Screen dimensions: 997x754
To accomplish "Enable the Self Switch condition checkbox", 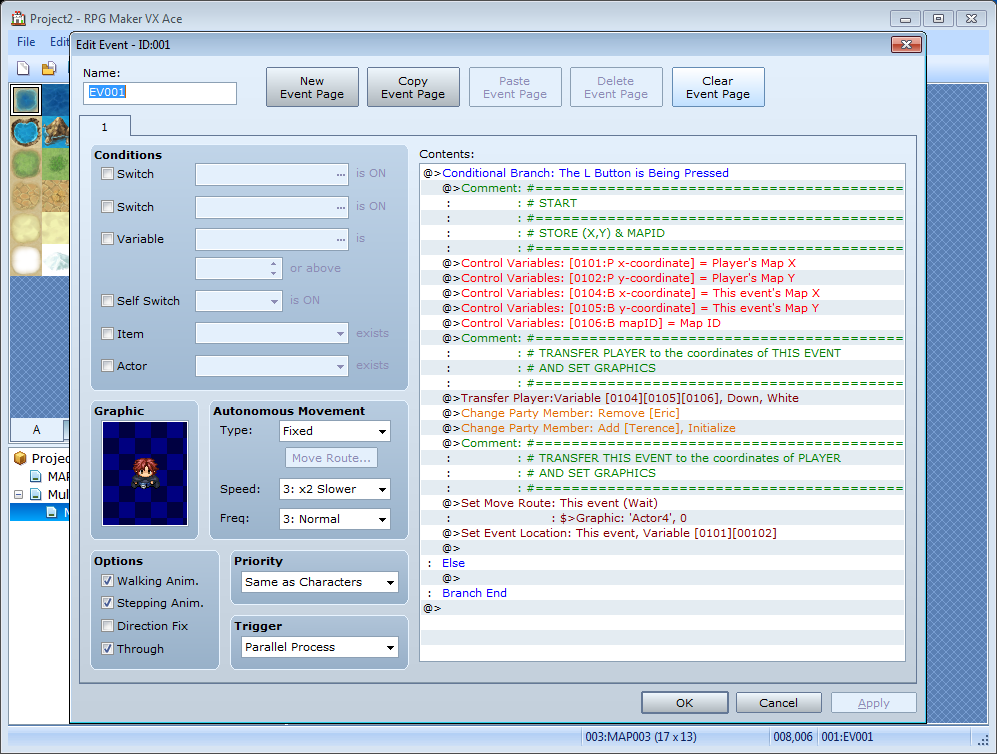I will (108, 301).
